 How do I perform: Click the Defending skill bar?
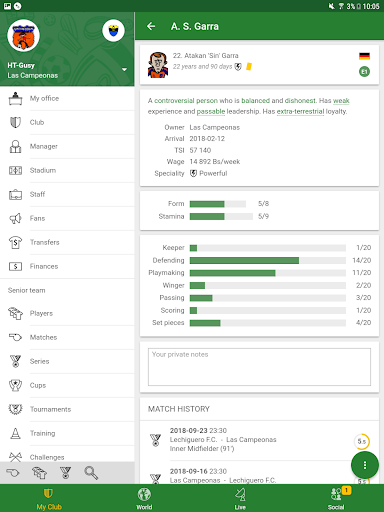coord(268,260)
